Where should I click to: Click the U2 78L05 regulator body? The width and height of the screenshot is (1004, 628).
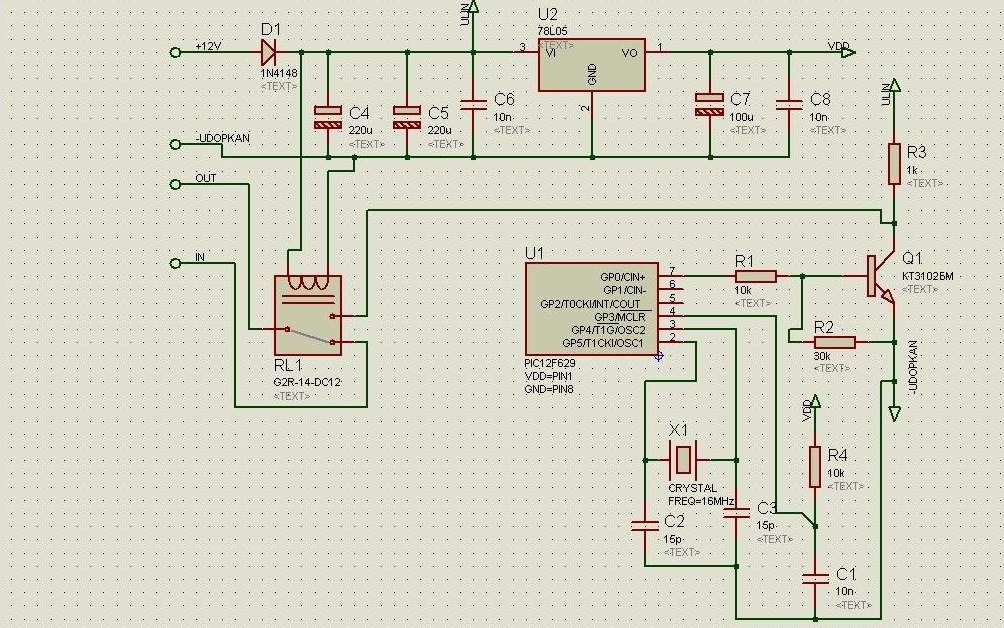click(592, 64)
